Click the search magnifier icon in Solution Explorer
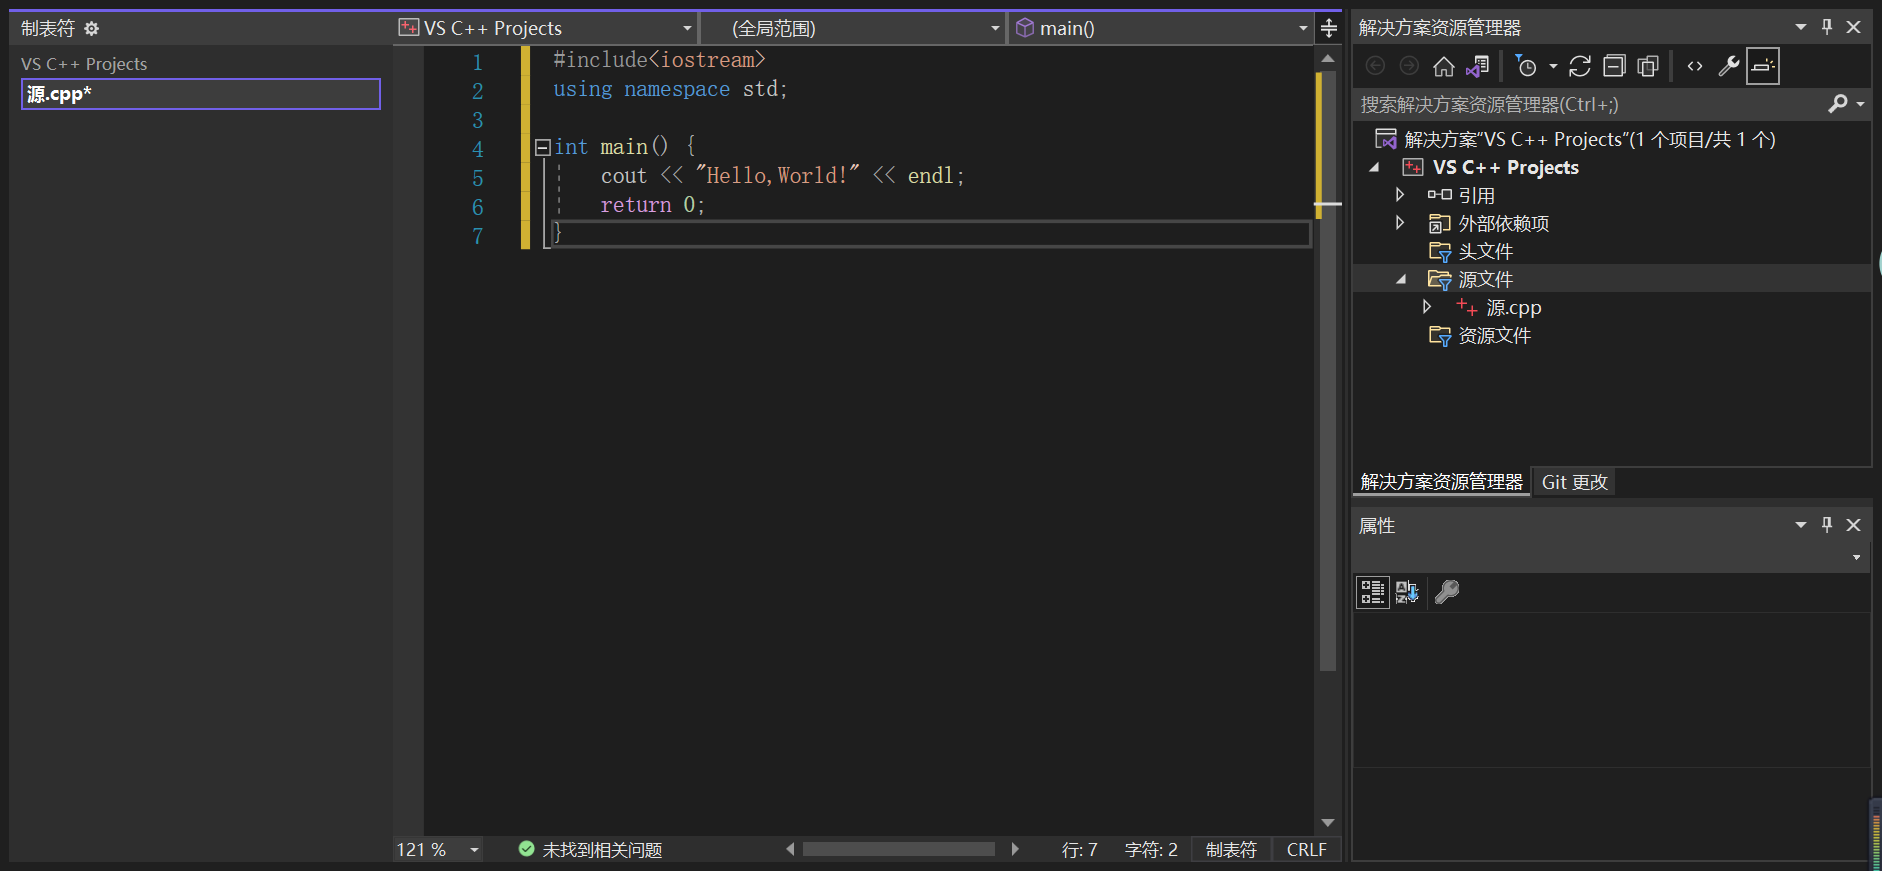Screen dimensions: 1882x871 (1838, 104)
